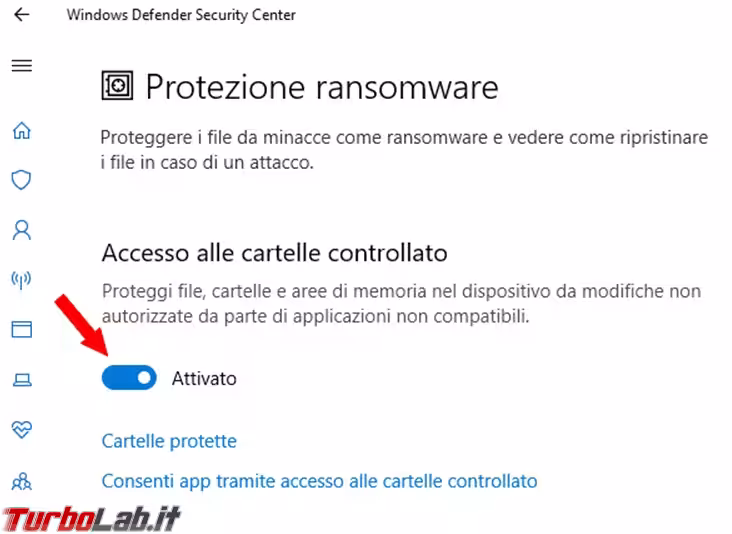Click the 'Protezione ransomware' page title
Image resolution: width=732 pixels, height=534 pixels.
[x=321, y=87]
